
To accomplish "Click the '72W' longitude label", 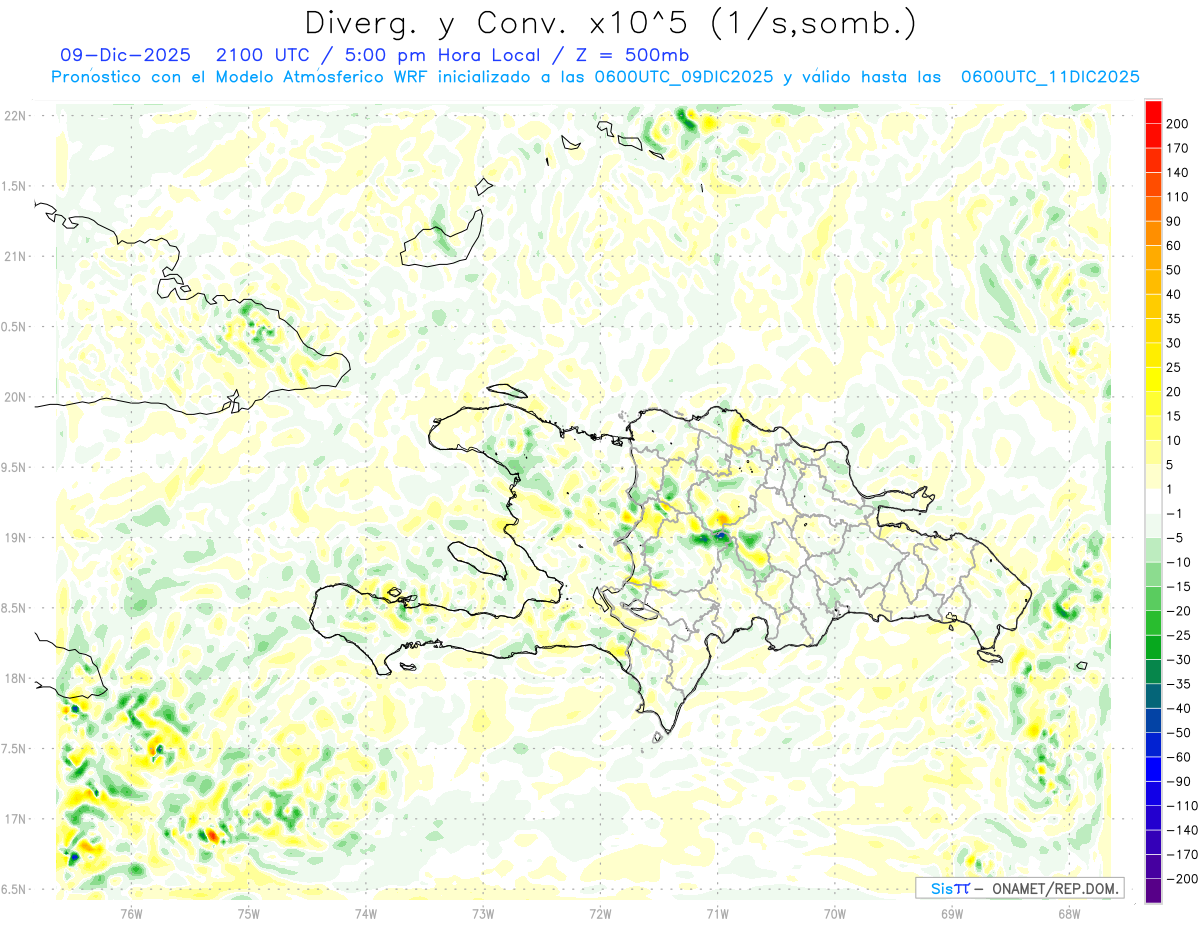I will (x=600, y=913).
